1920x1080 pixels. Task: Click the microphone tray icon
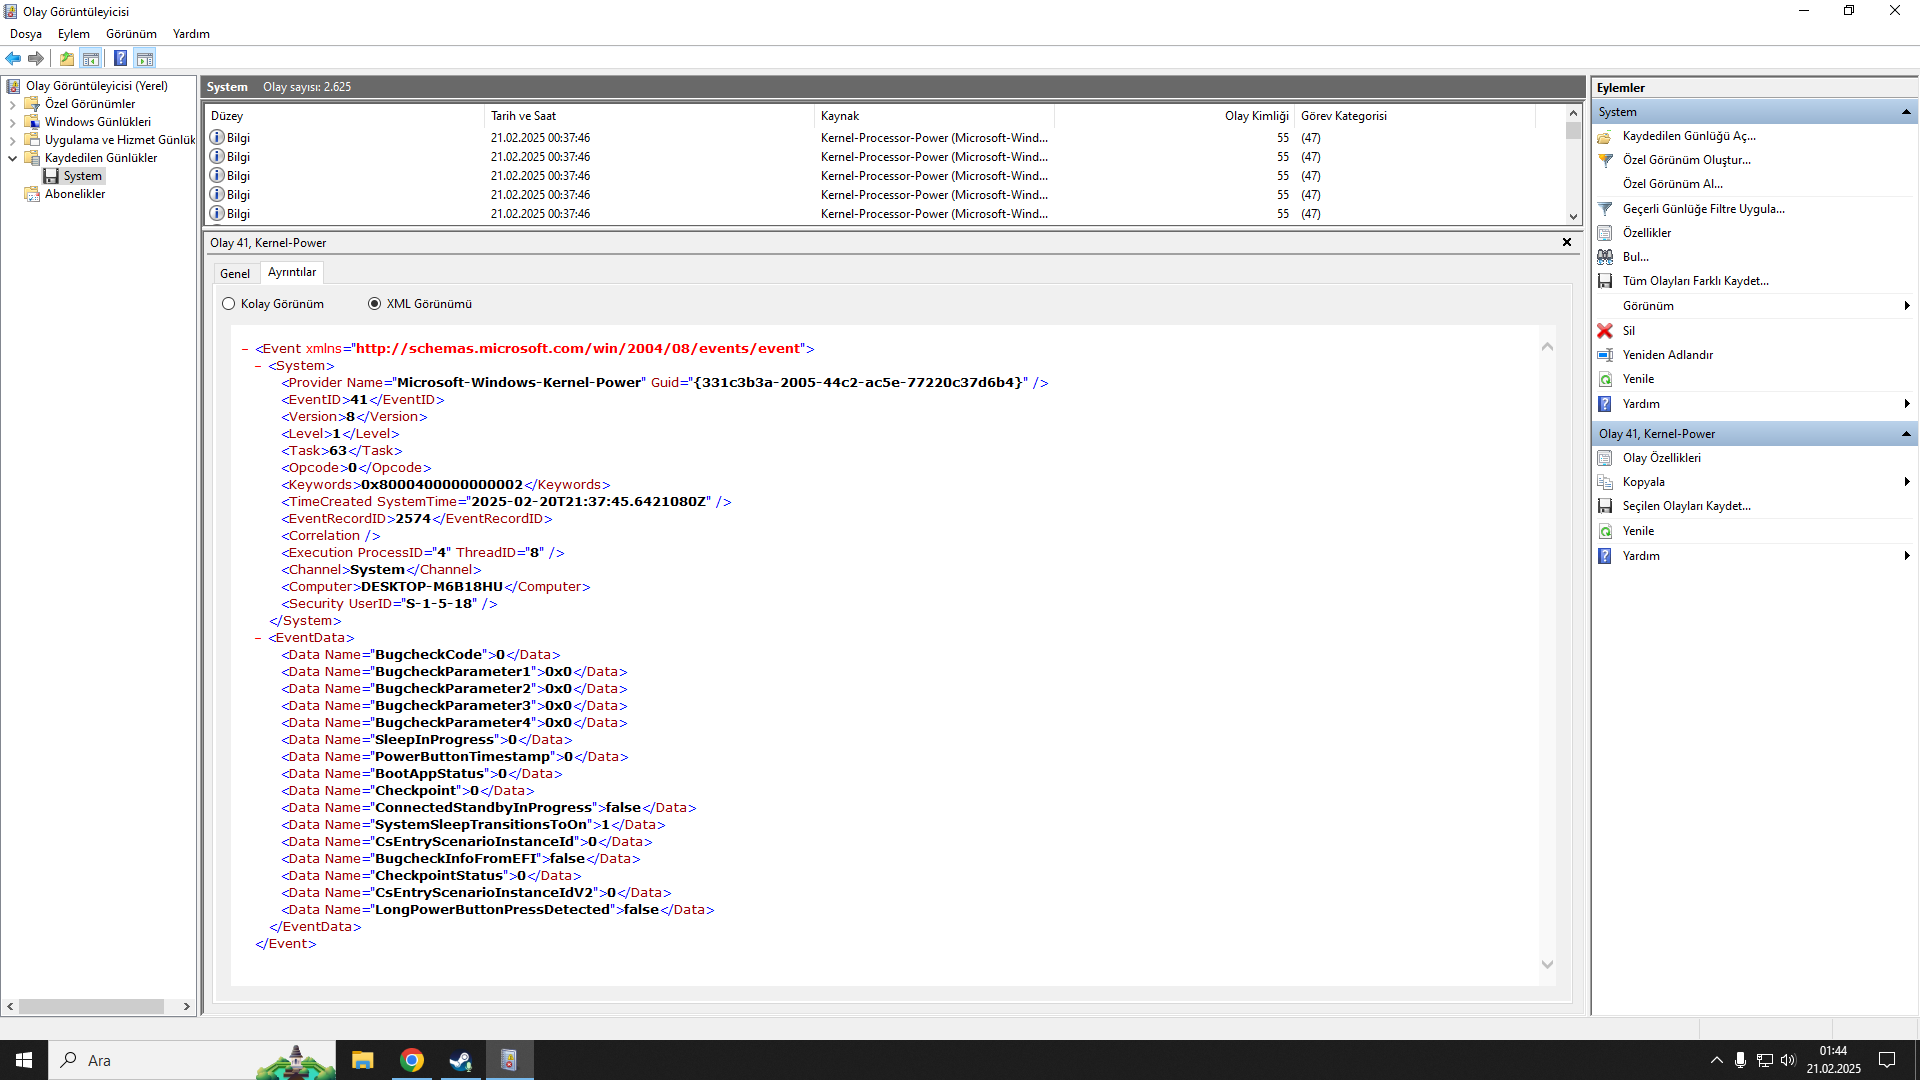coord(1740,1060)
